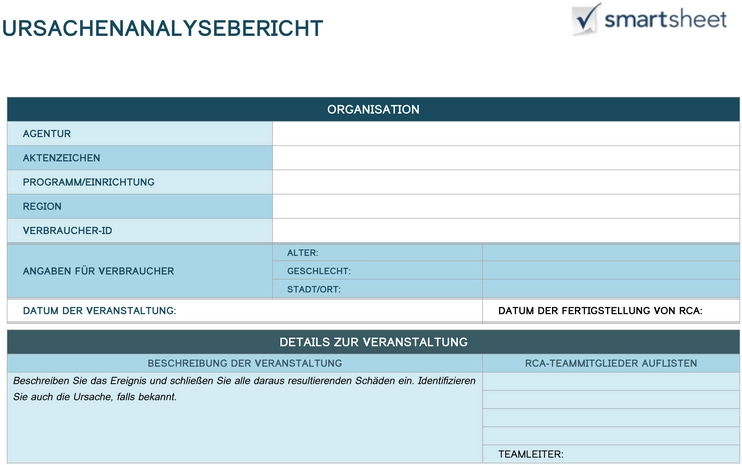The height and width of the screenshot is (465, 742).
Task: Click the BESCHREIBUNG DER VERANSTALTUNG column header
Action: [245, 363]
